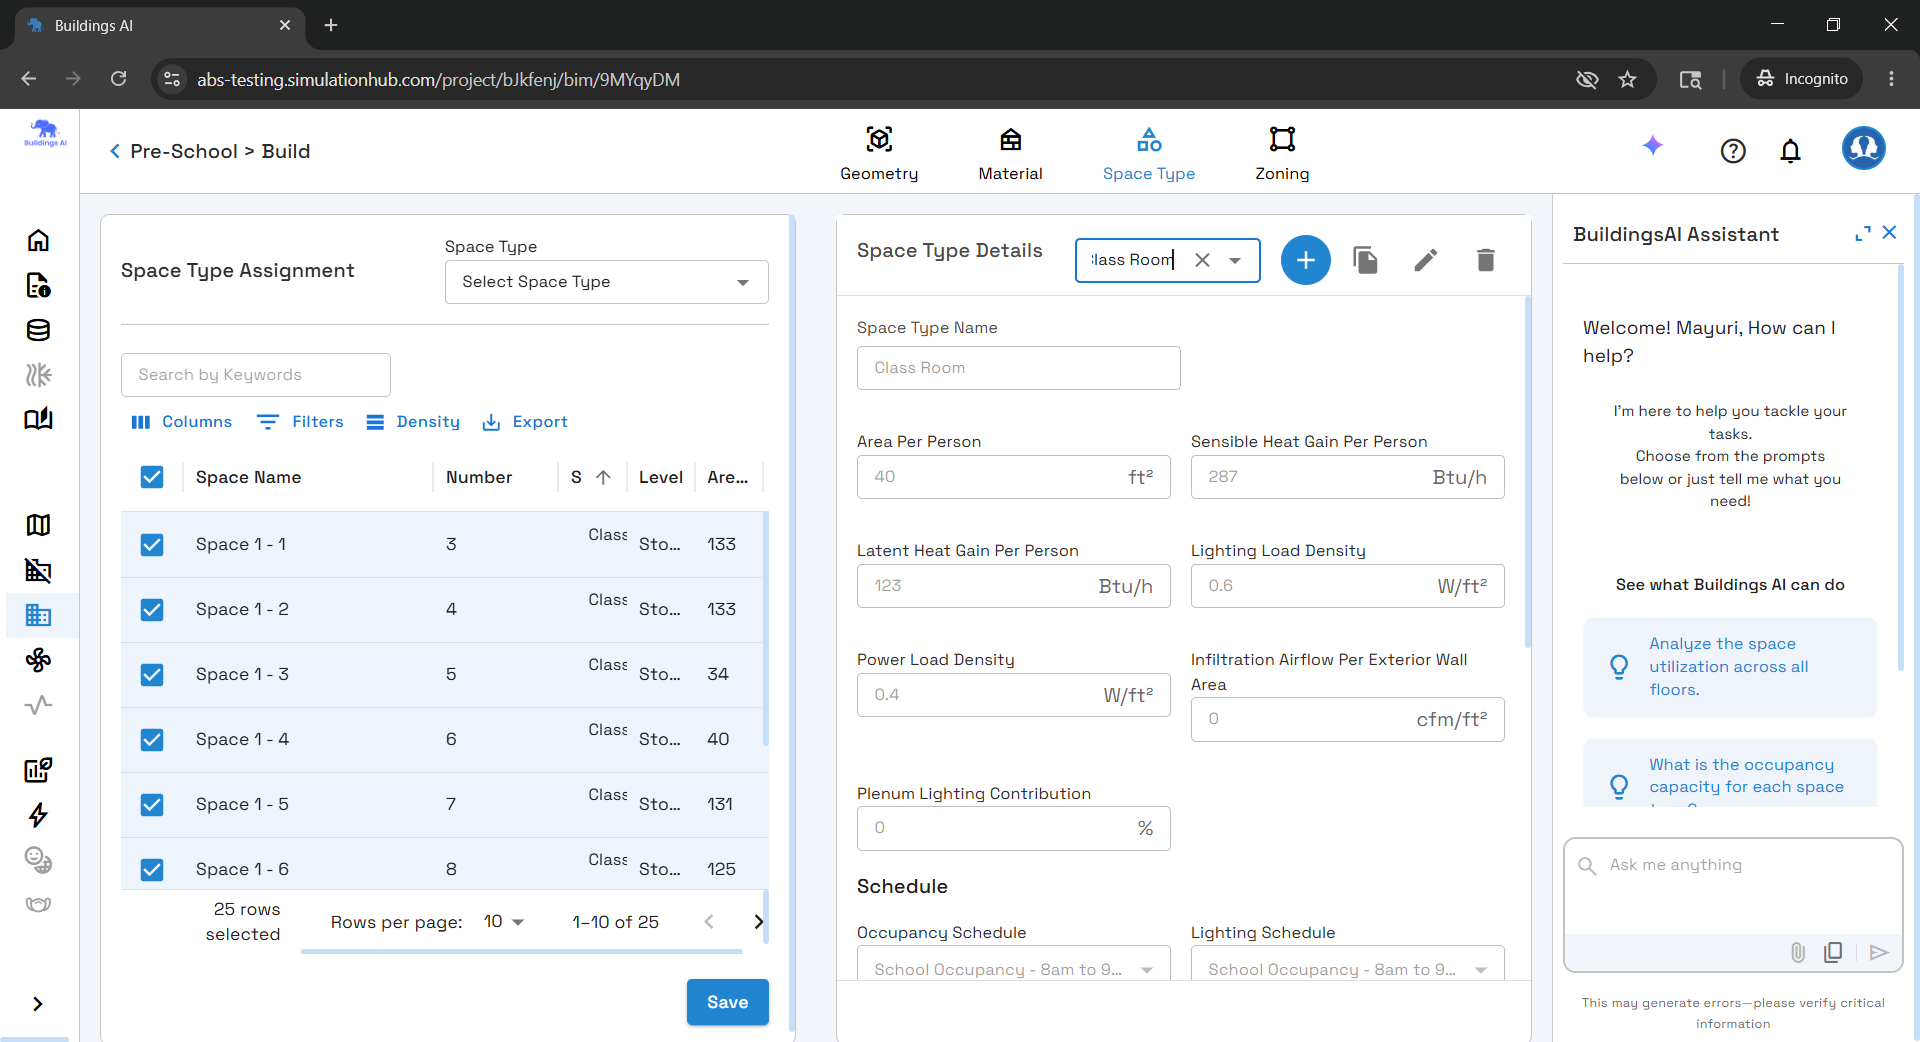Open the folded map sidebar icon

[x=38, y=525]
